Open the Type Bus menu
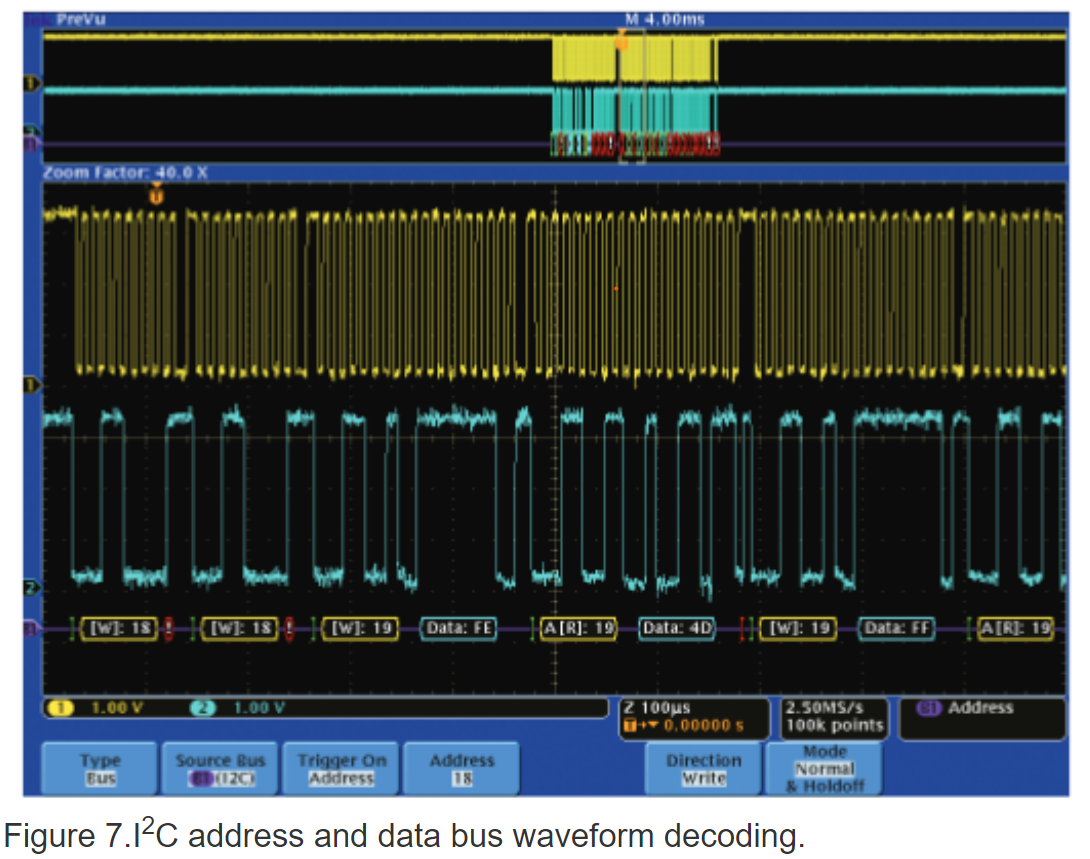Image resolution: width=1090 pixels, height=859 pixels. coord(100,769)
